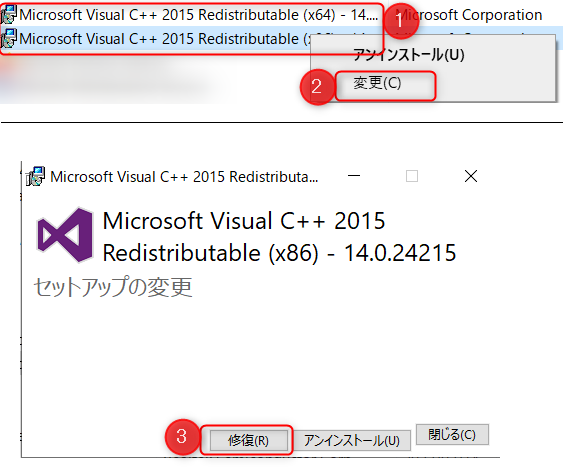This screenshot has width=563, height=467.
Task: Click installer icon of the highlighted second row
Action: click(x=9, y=39)
